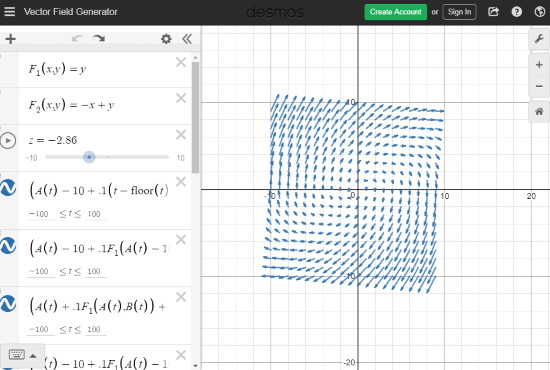Image resolution: width=550 pixels, height=370 pixels.
Task: Toggle visibility of A(t) + .1F1(A(t),B(t)) curve
Action: pos(8,303)
